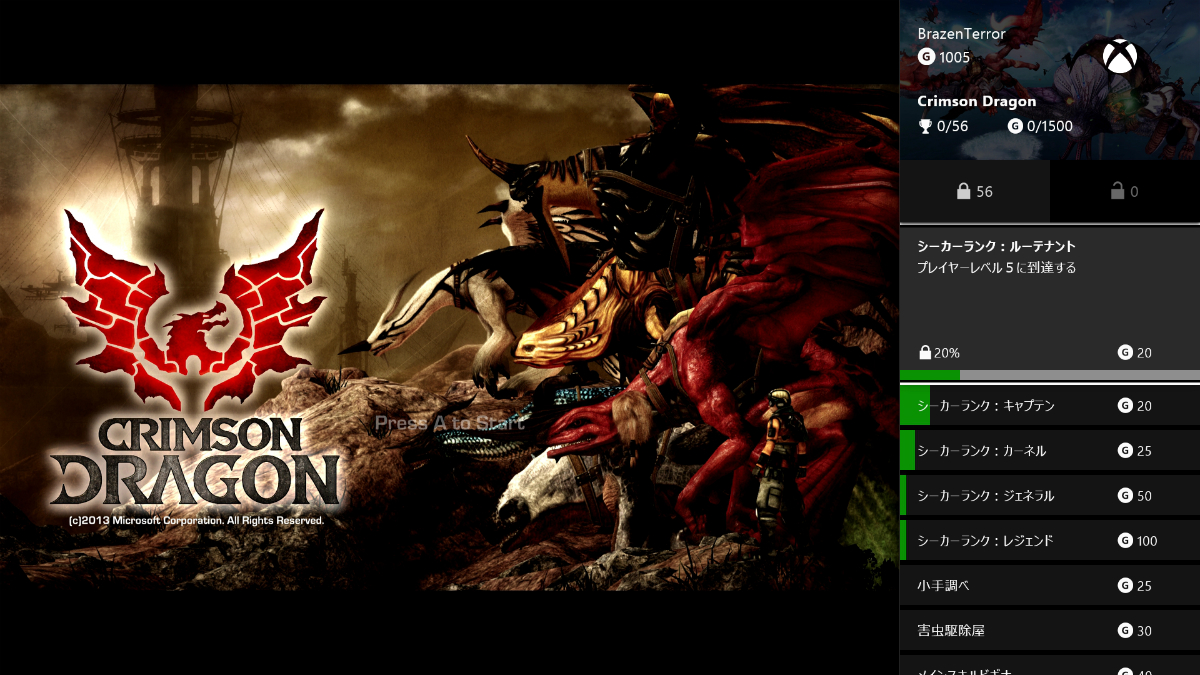The width and height of the screenshot is (1200, 675).
Task: Click the G icon in the 小手調べ row
Action: [x=1125, y=586]
